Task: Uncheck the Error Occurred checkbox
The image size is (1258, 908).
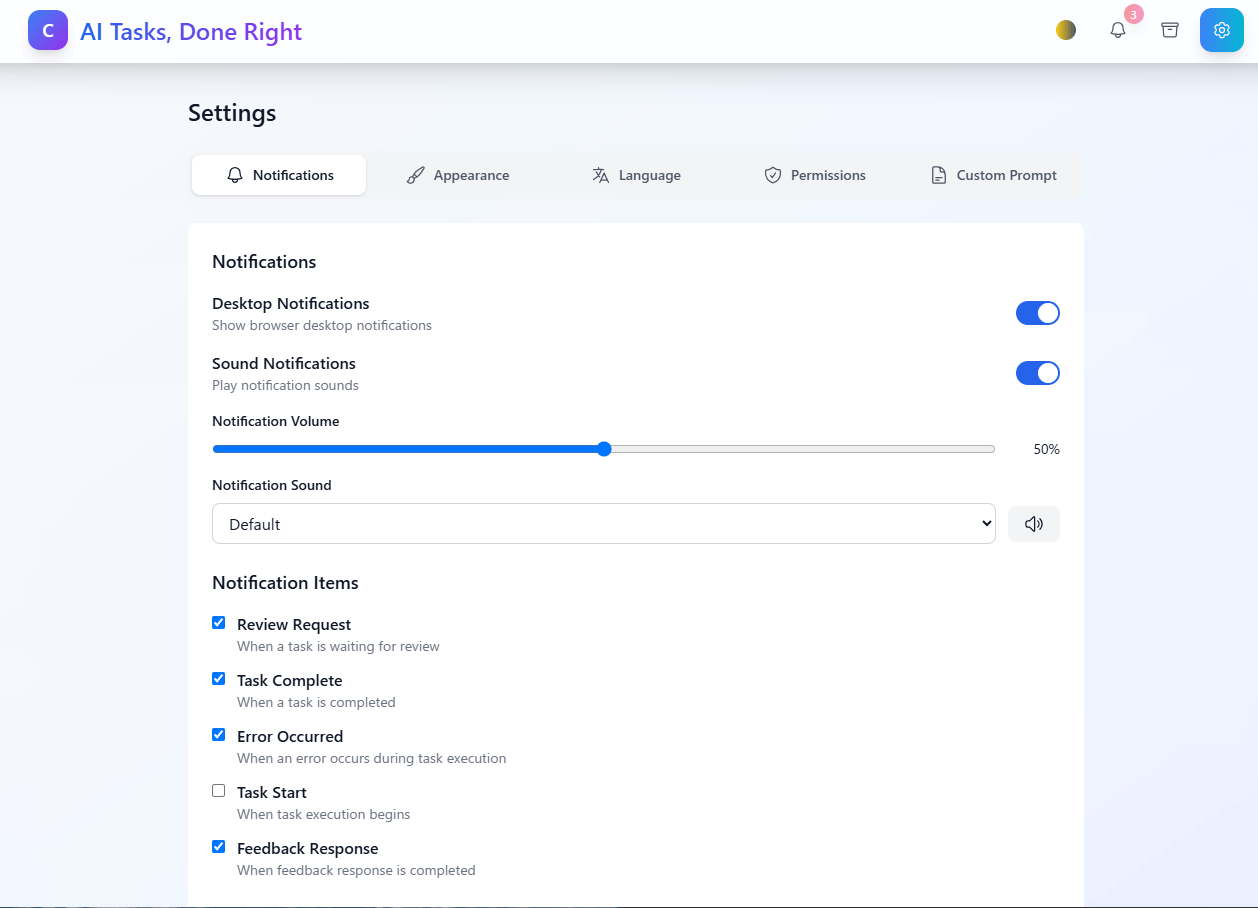Action: pyautogui.click(x=219, y=734)
